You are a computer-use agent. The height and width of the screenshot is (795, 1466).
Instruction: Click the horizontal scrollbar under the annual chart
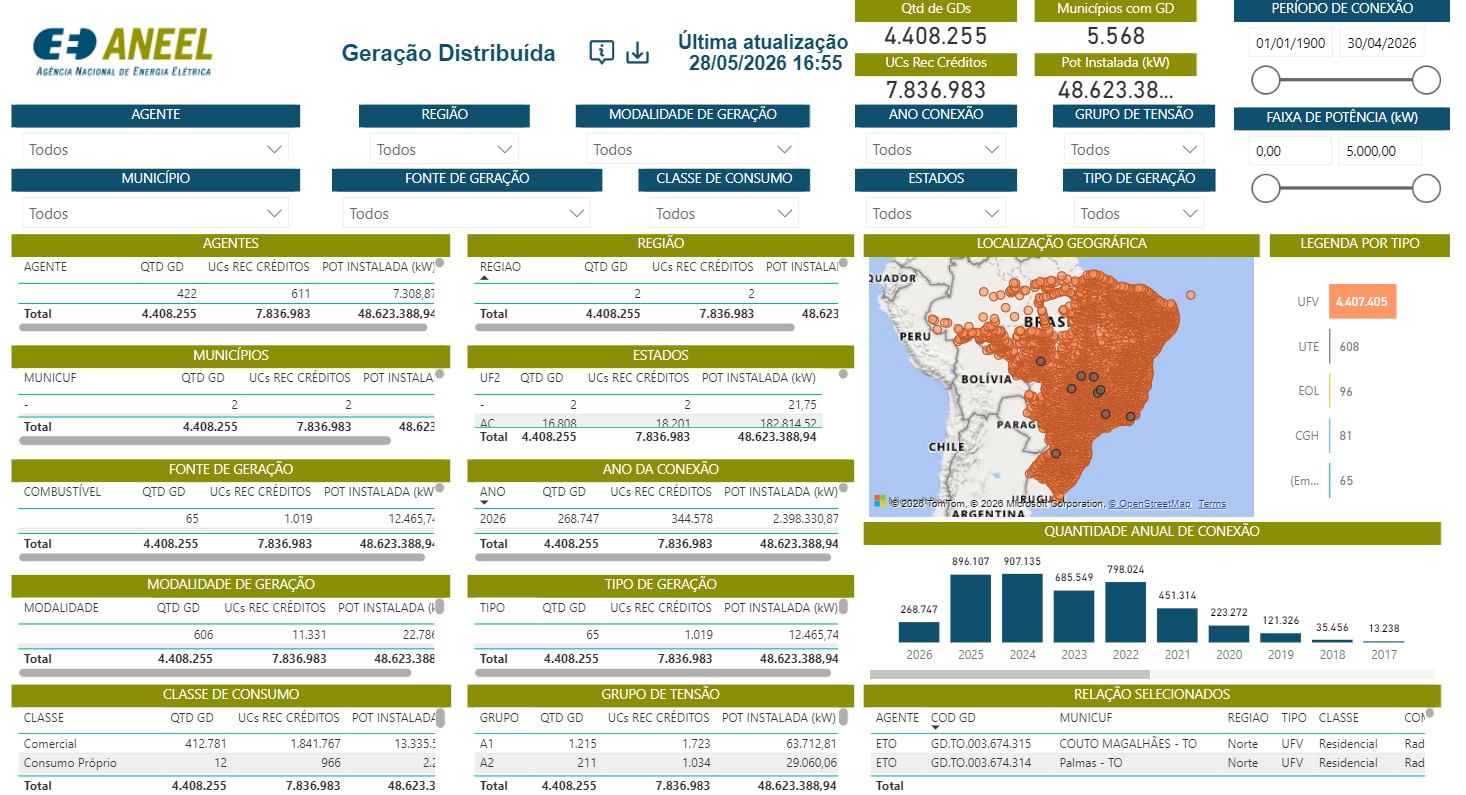1010,675
